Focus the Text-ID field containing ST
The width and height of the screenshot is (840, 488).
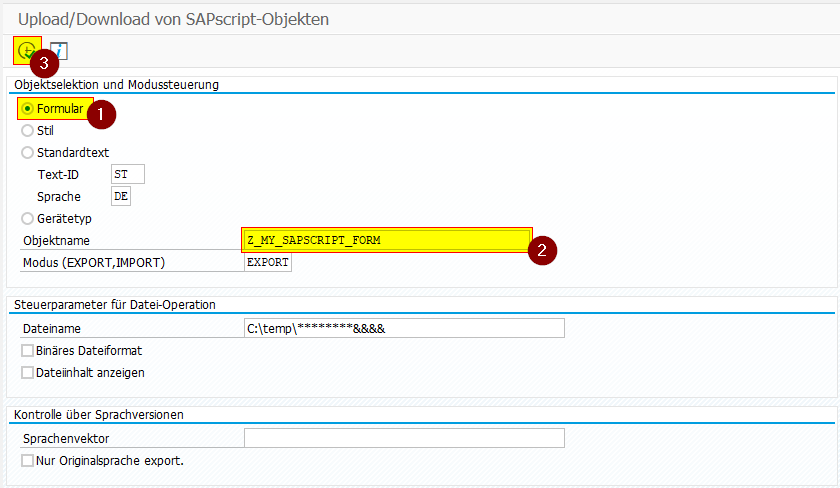pyautogui.click(x=128, y=175)
